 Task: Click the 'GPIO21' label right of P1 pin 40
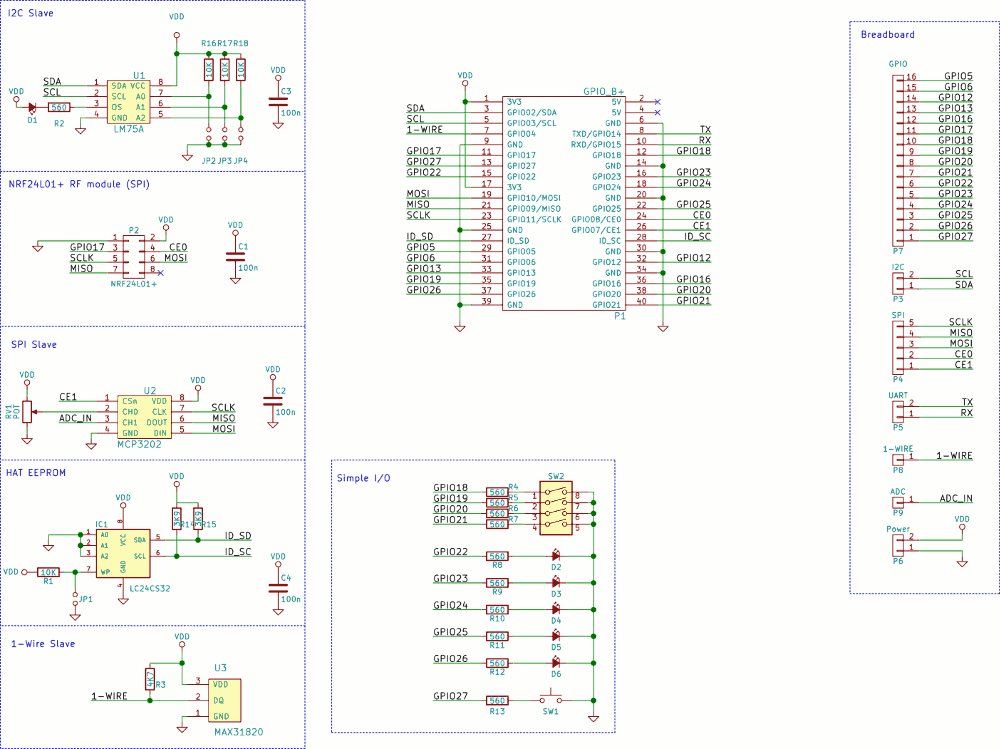[x=693, y=300]
